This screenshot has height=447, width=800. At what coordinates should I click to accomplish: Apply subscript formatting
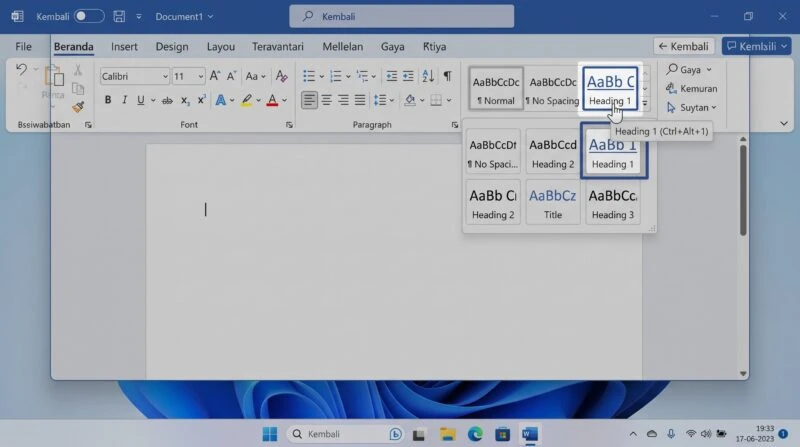185,101
